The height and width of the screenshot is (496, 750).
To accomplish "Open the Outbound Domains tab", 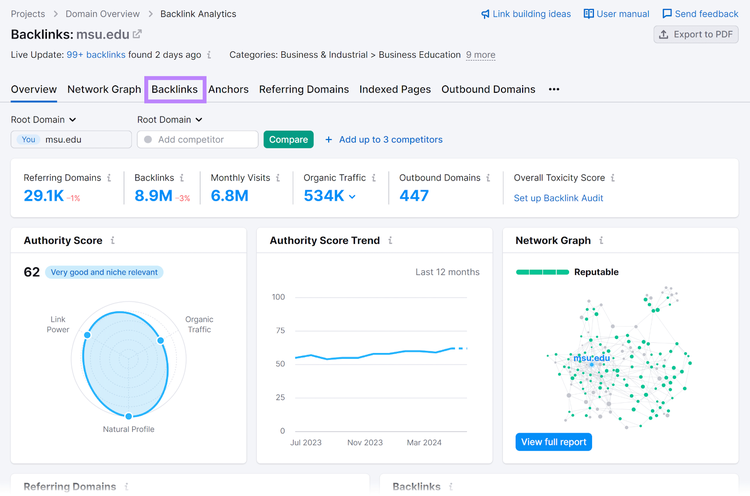I will pos(488,89).
